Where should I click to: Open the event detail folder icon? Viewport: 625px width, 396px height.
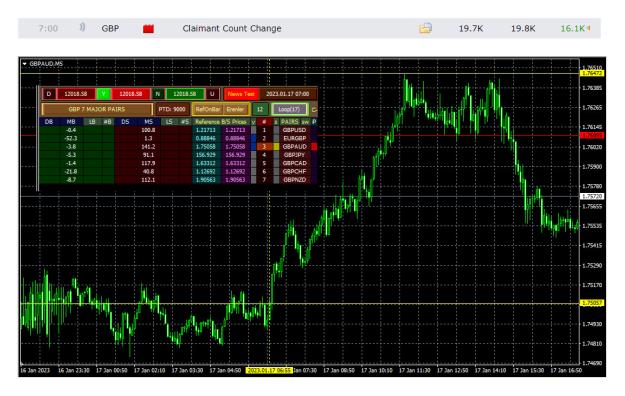425,28
